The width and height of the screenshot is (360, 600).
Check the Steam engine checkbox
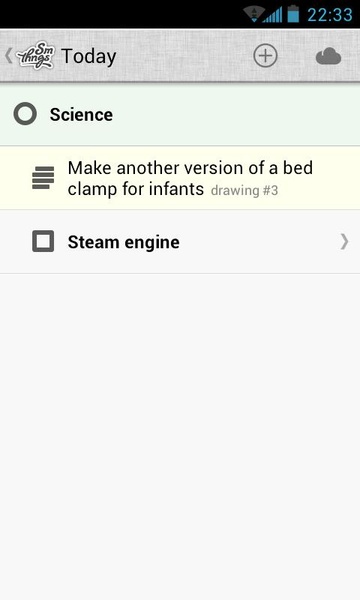(43, 241)
